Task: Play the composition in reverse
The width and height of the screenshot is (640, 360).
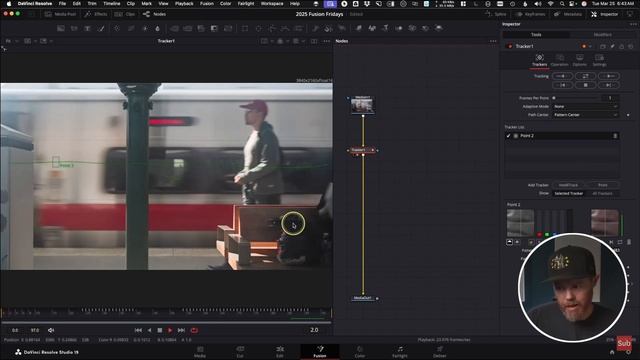Action: pos(149,330)
